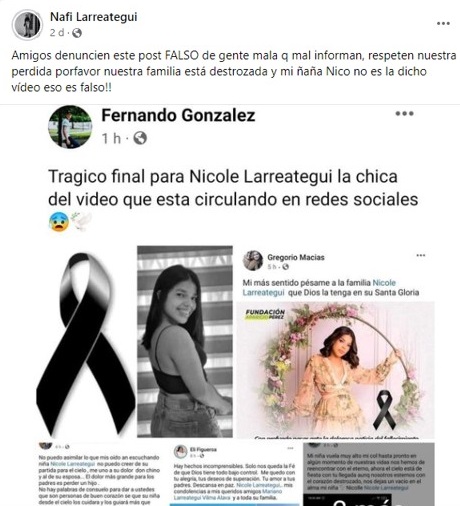
Task: Open the gray condolence message screenshot
Action: point(369,474)
